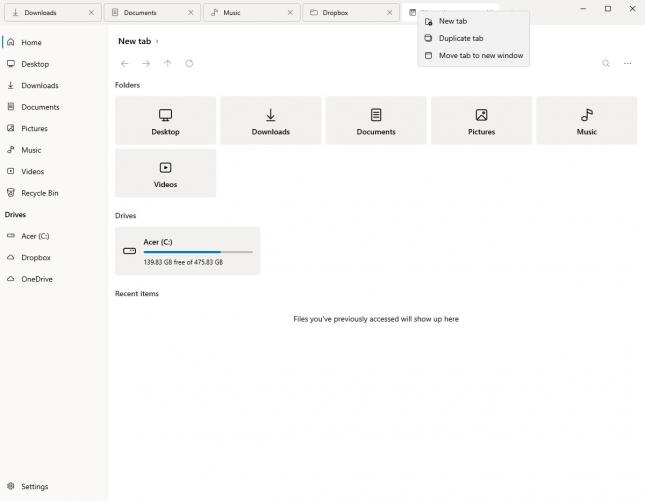645x501 pixels.
Task: Click 'Files you've previously accessed' message
Action: pyautogui.click(x=376, y=319)
